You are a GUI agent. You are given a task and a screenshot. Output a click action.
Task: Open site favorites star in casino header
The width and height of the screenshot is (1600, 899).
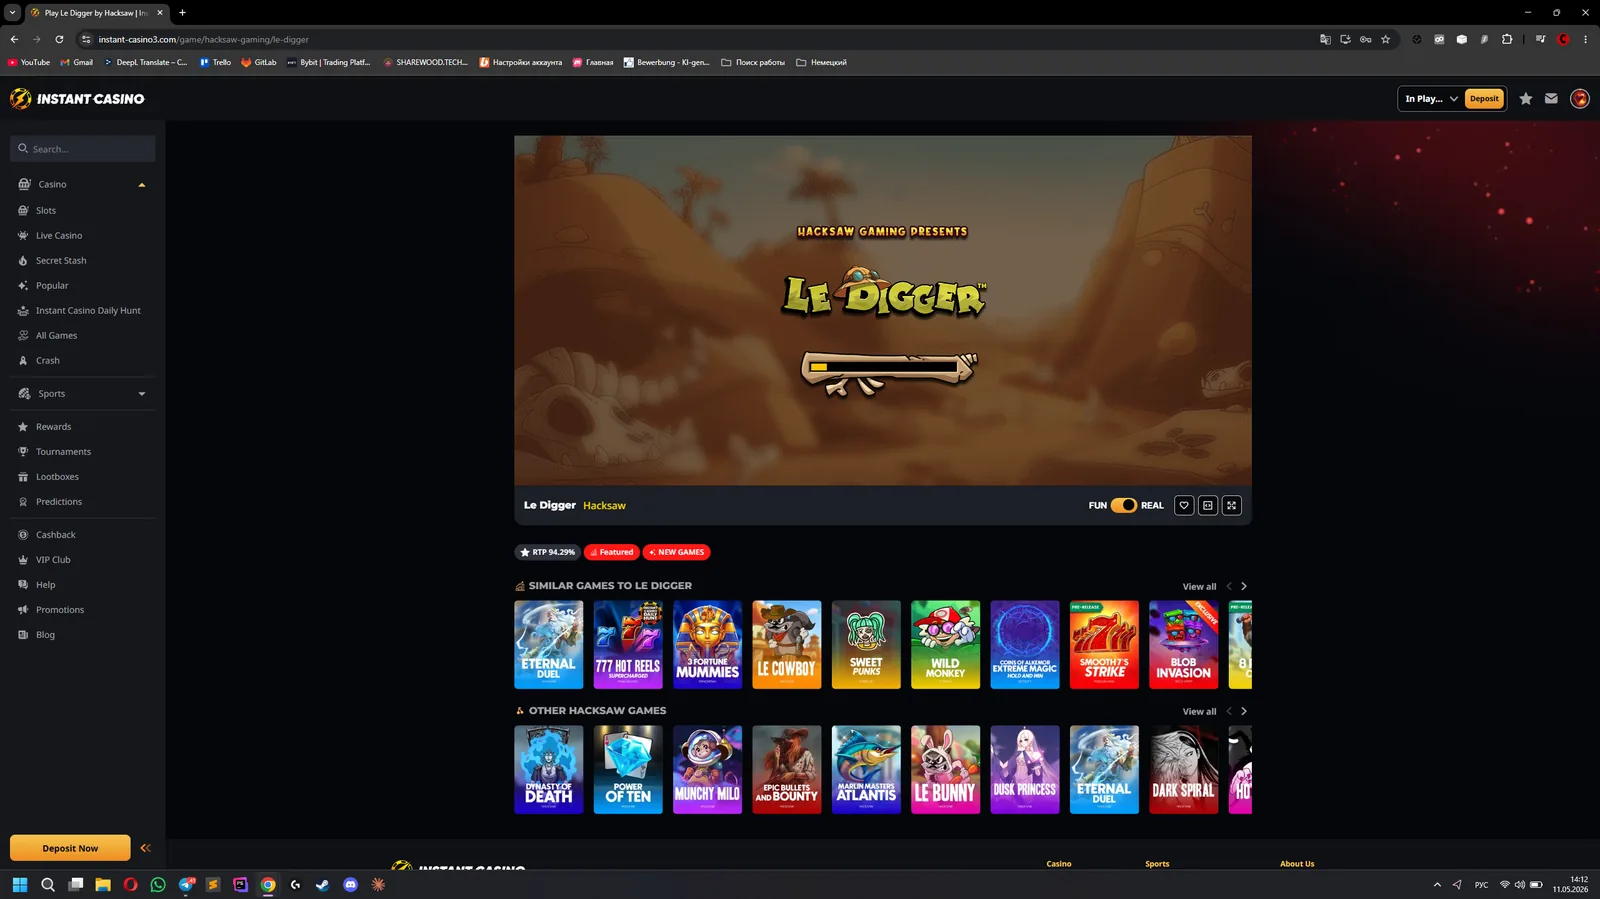point(1526,98)
